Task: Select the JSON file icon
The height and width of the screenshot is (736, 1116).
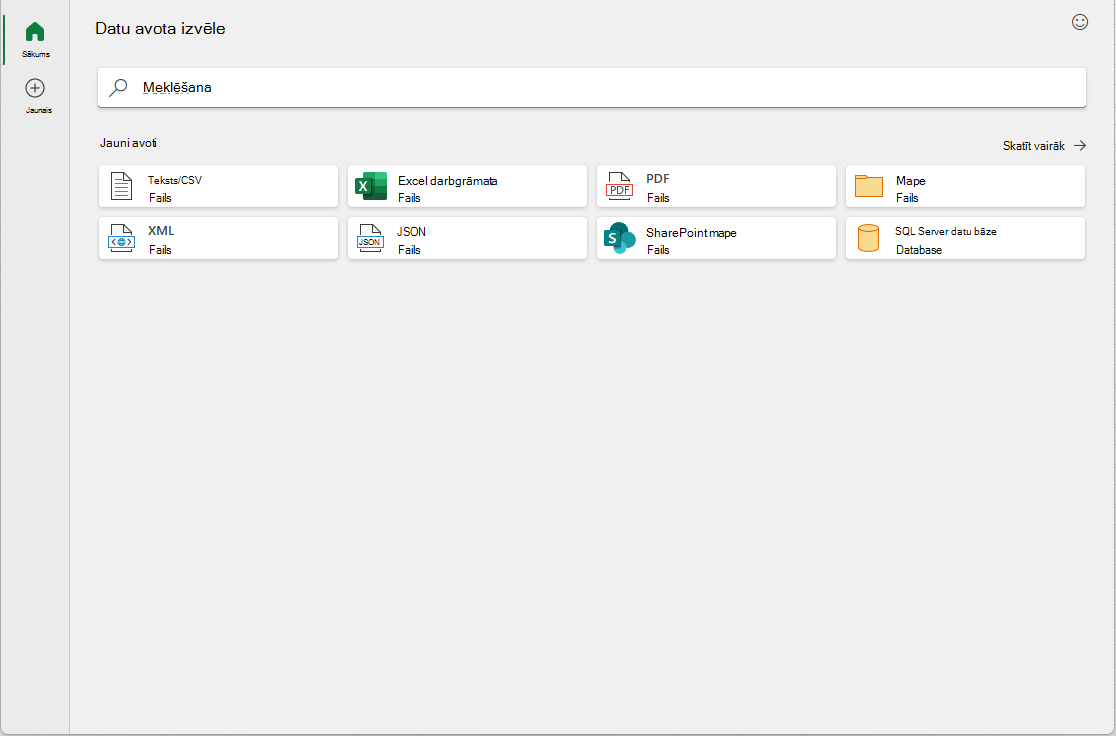Action: point(370,238)
